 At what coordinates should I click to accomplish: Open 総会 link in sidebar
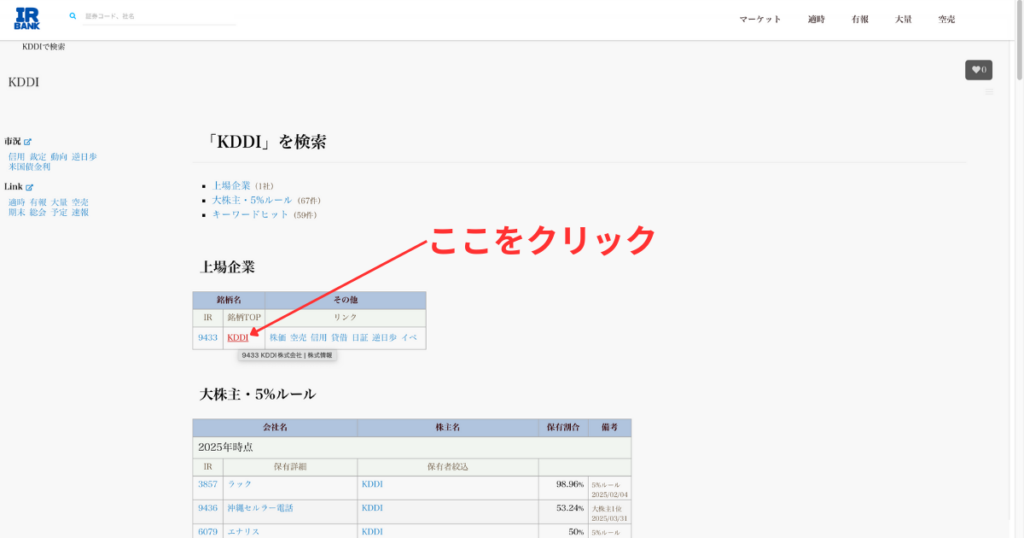point(38,212)
